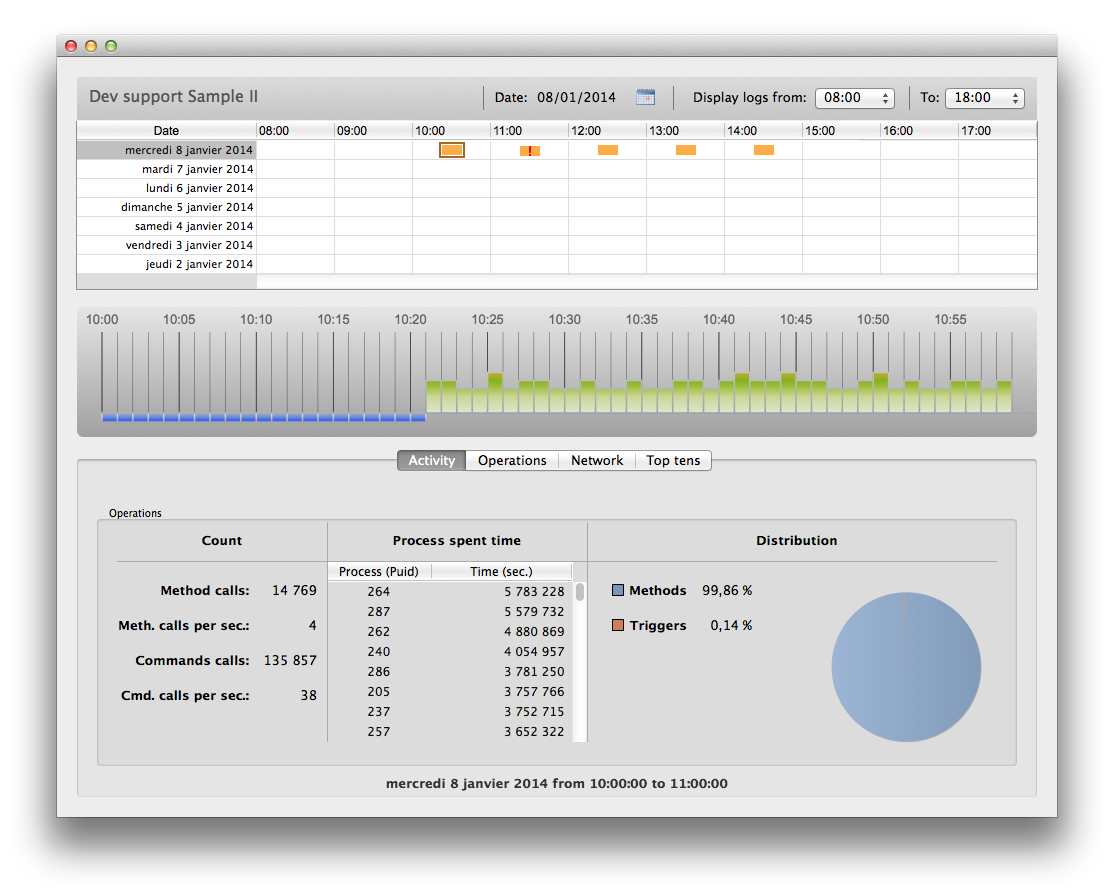Open the 'Display logs from' 08:00 dropdown
This screenshot has height=896, width=1114.
855,98
